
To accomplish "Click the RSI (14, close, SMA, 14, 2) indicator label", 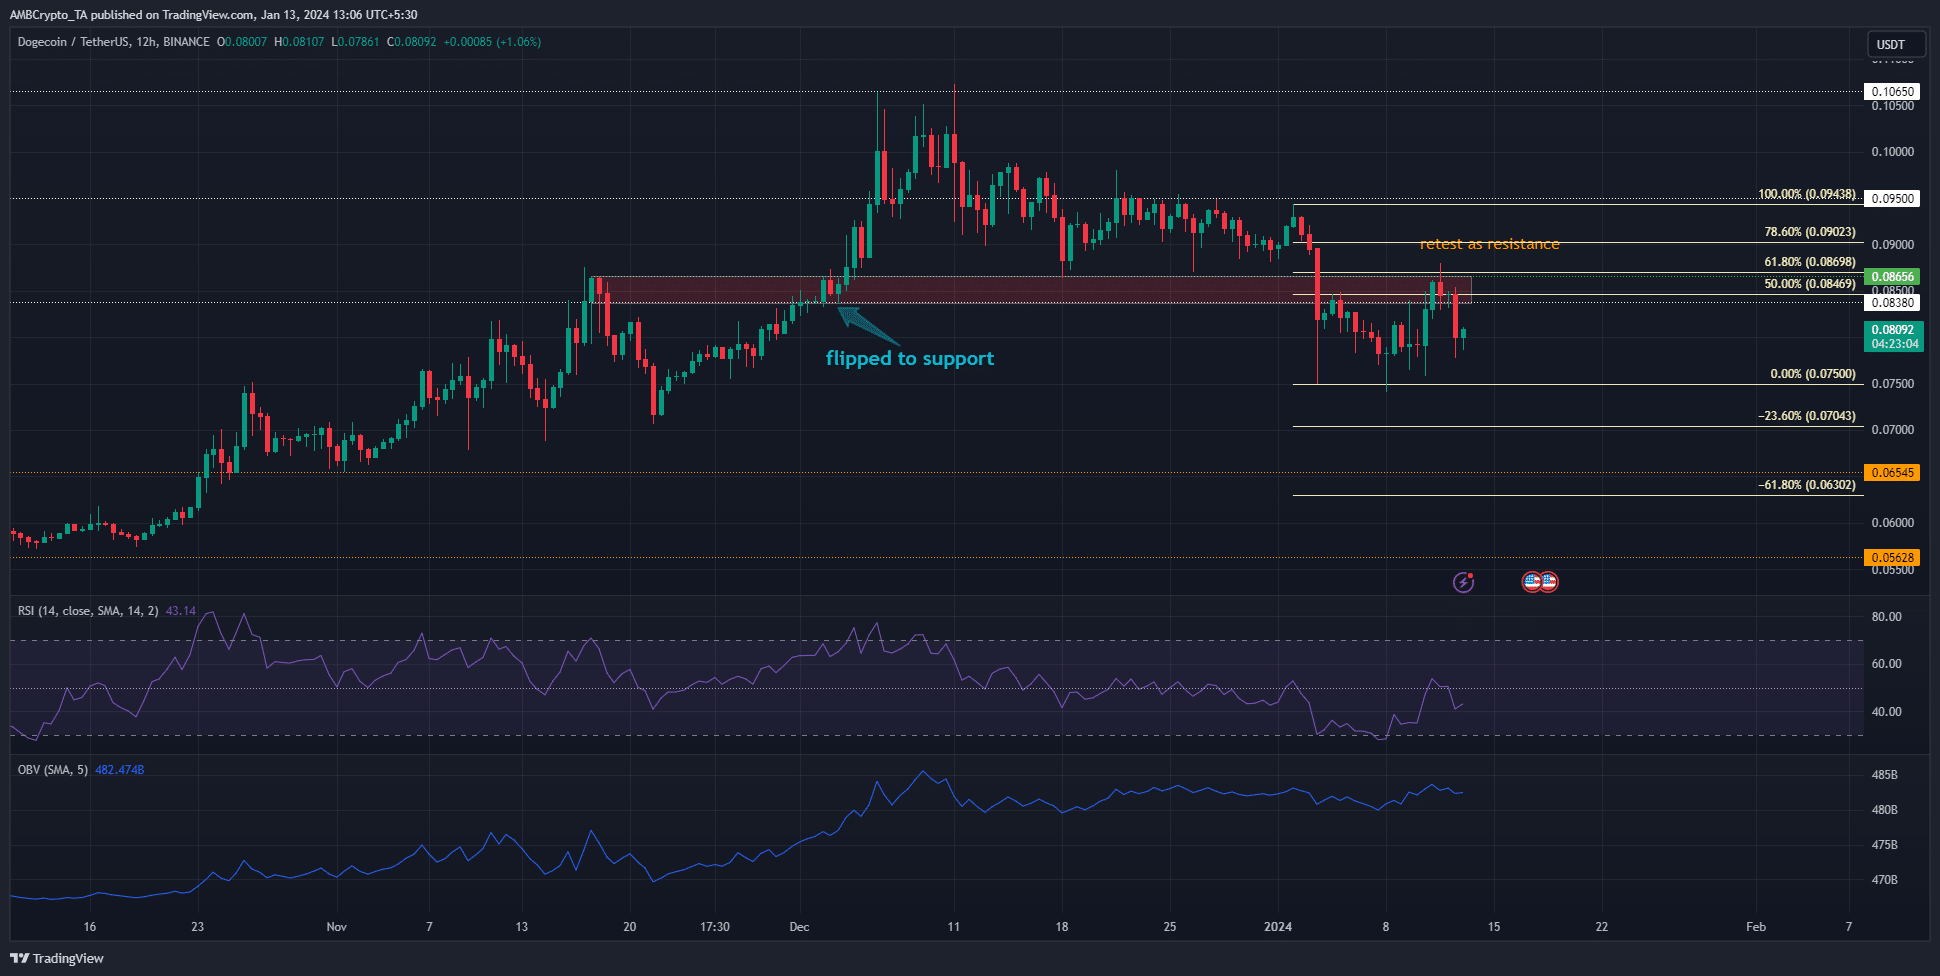I will pyautogui.click(x=88, y=611).
